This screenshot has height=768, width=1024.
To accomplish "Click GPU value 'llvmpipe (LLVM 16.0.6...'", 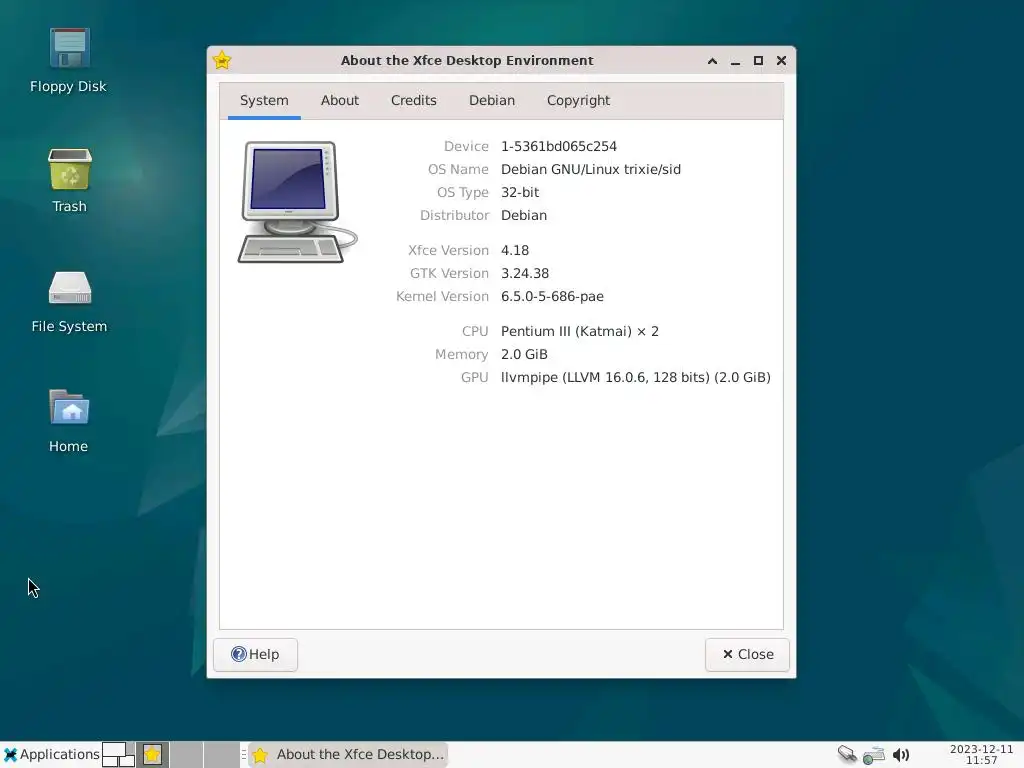I will 635,377.
